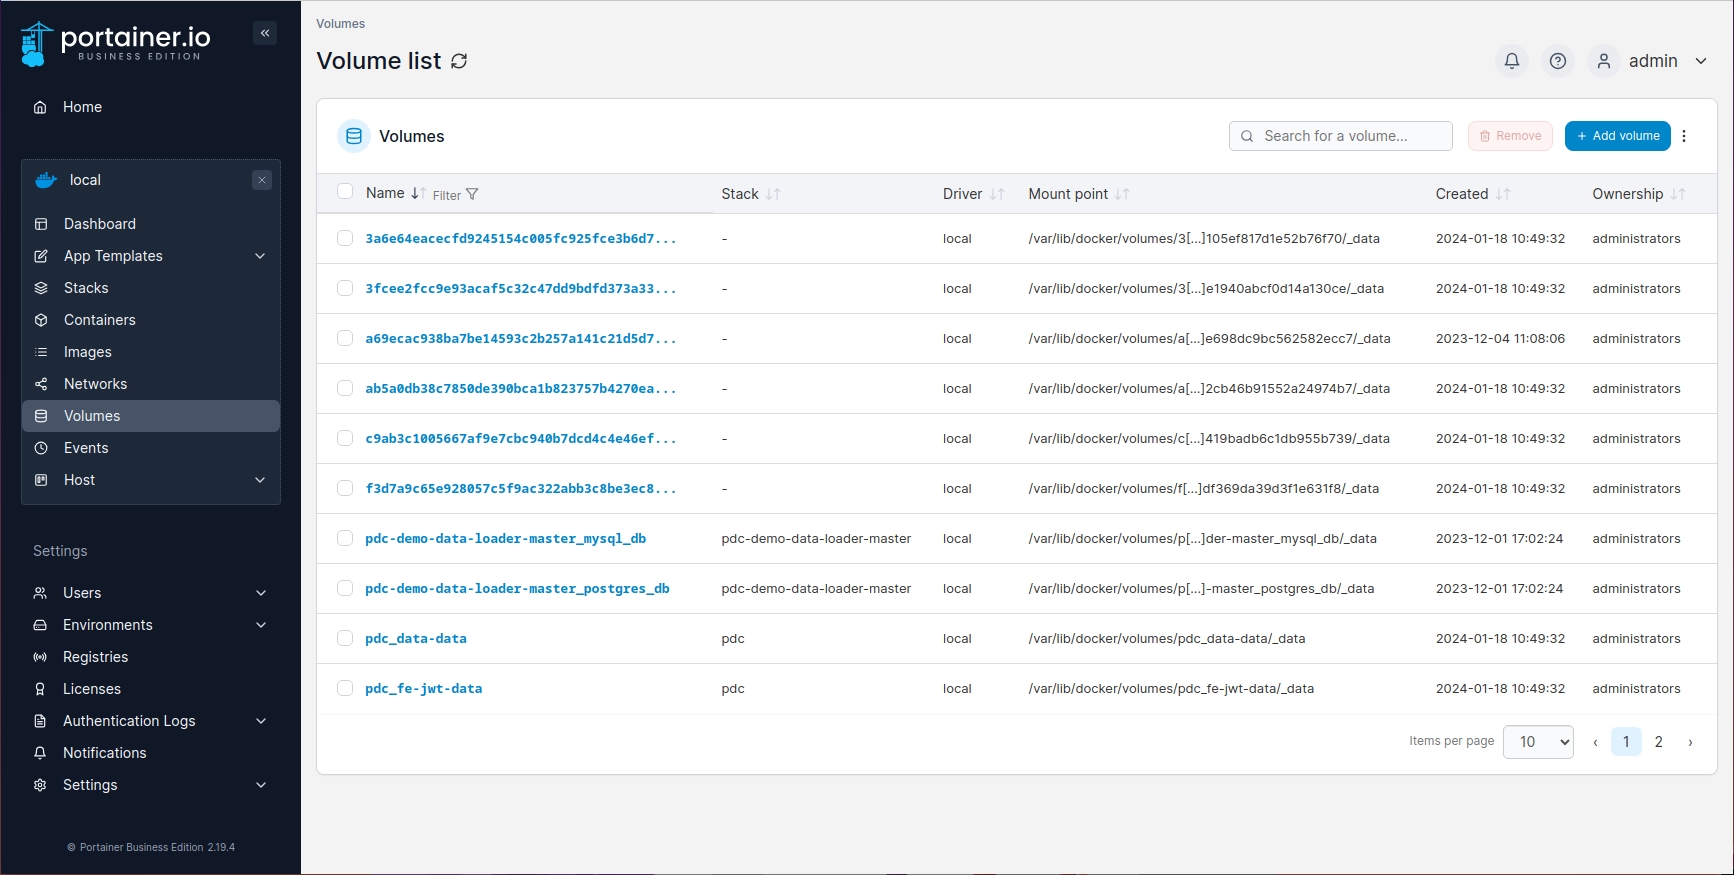
Task: Sort by Created column arrows icon
Action: [x=1503, y=194]
